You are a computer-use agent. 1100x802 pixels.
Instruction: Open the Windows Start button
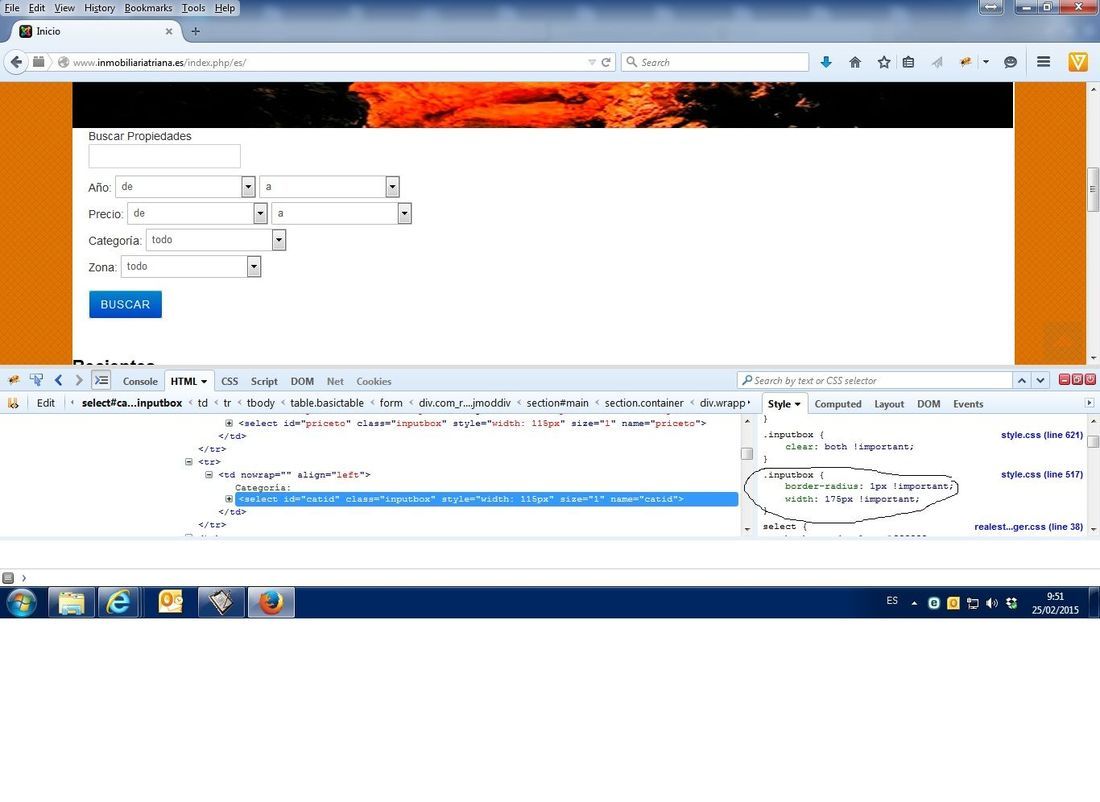coord(21,602)
